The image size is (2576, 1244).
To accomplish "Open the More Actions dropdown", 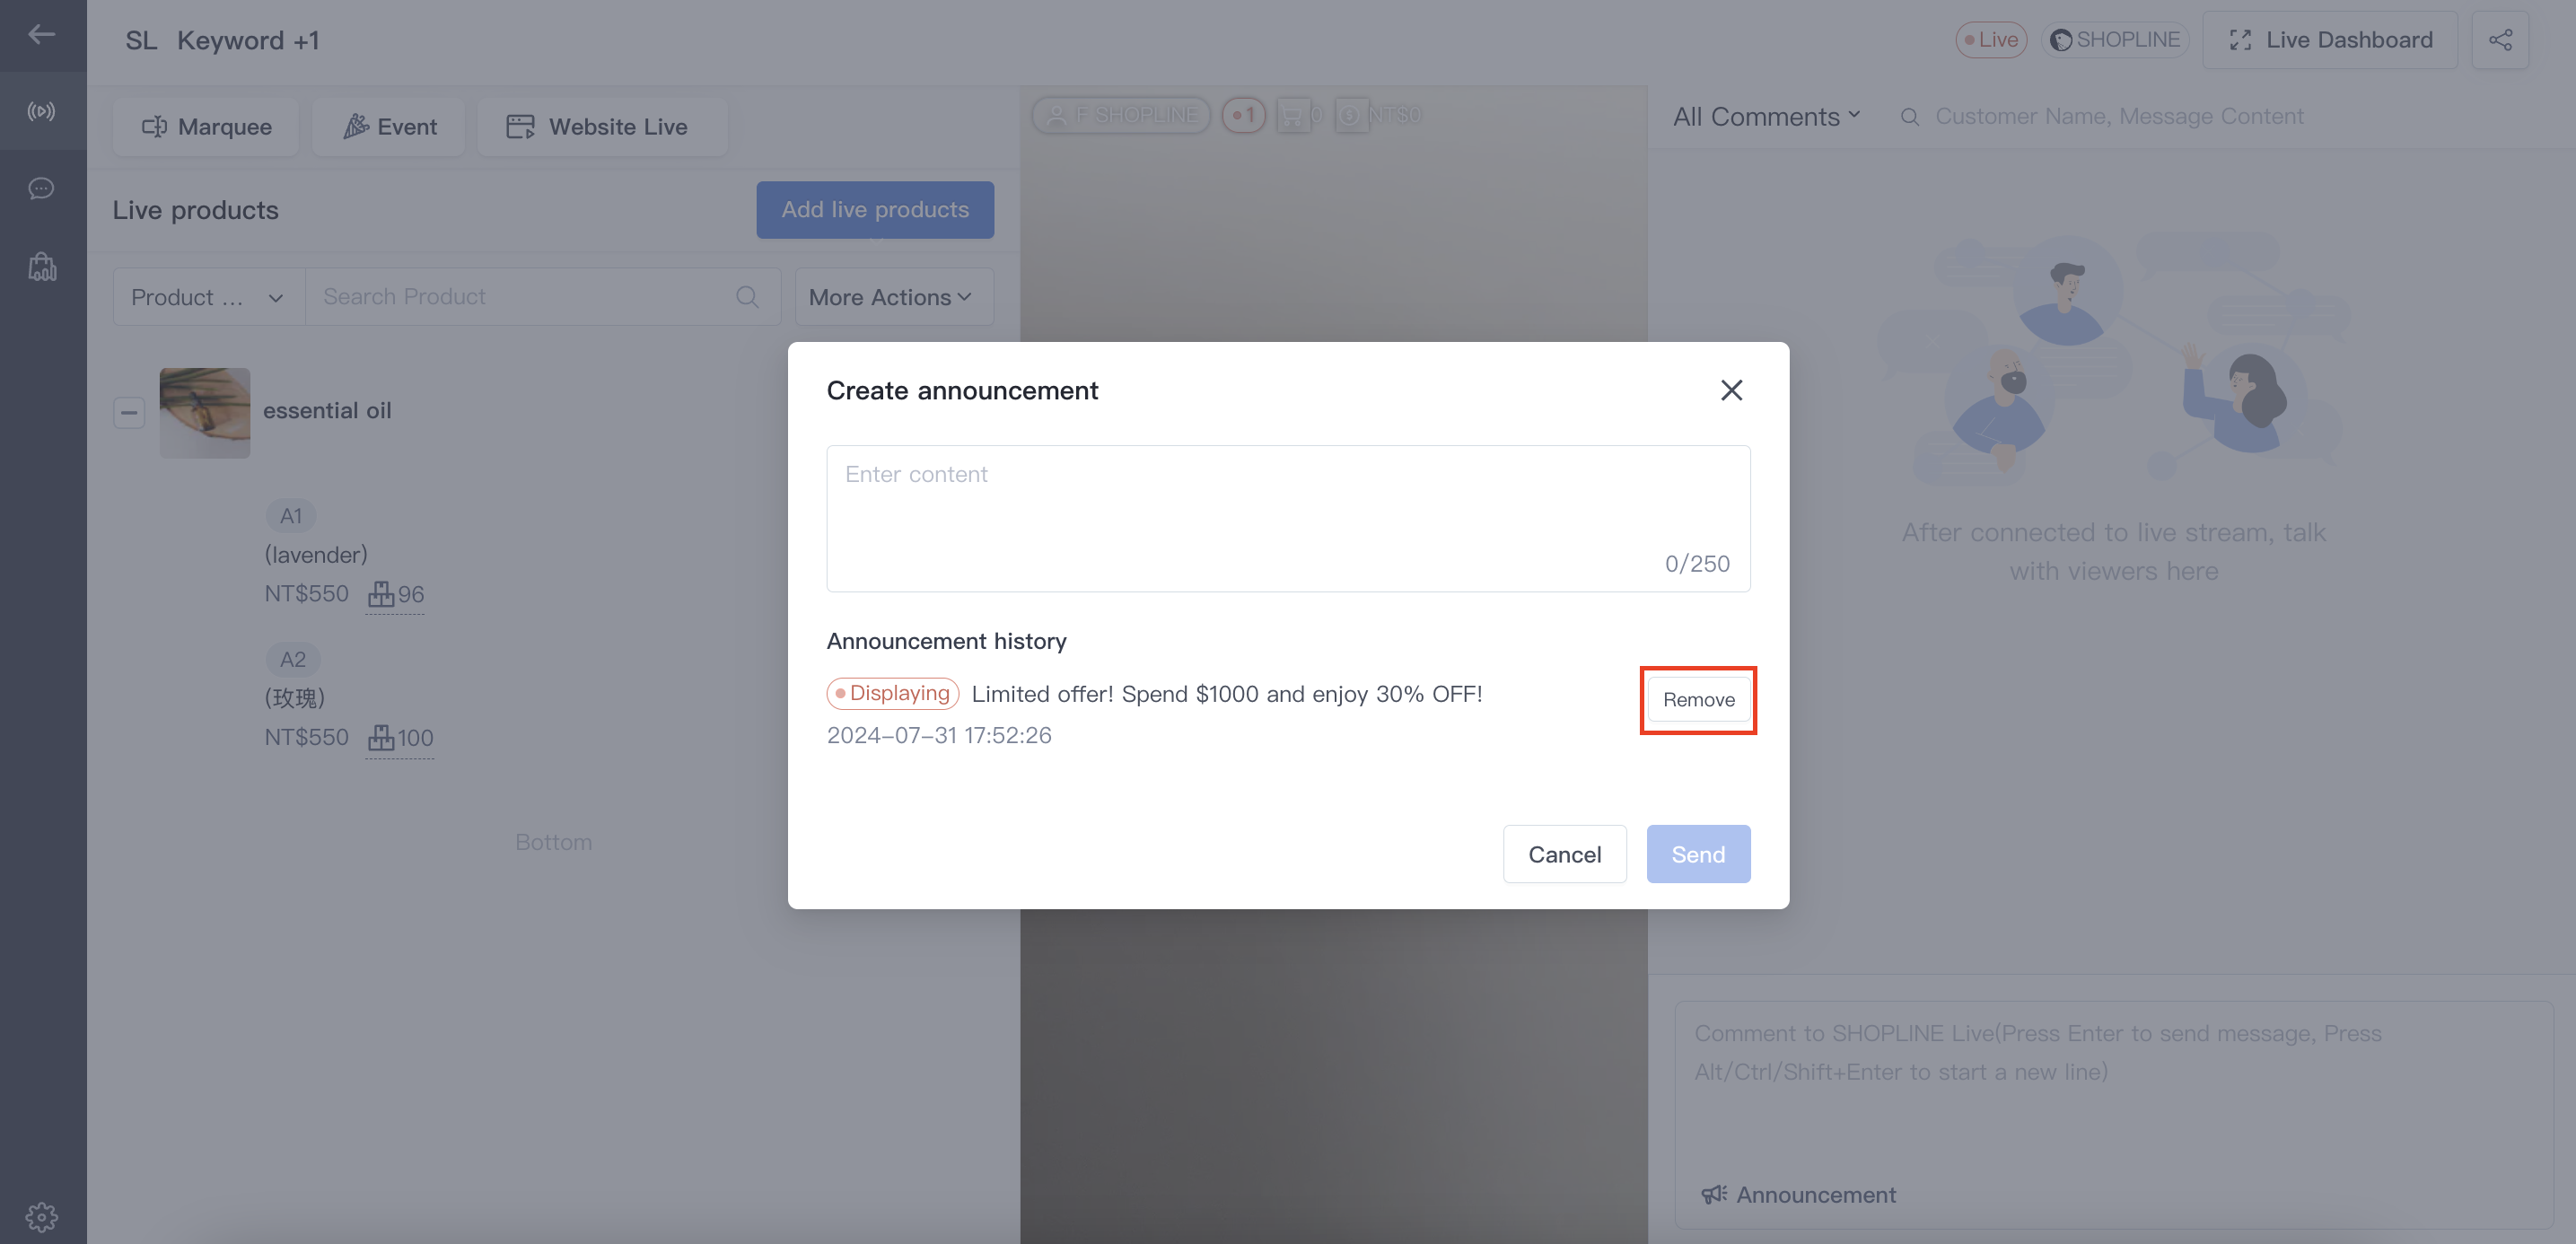I will point(893,297).
